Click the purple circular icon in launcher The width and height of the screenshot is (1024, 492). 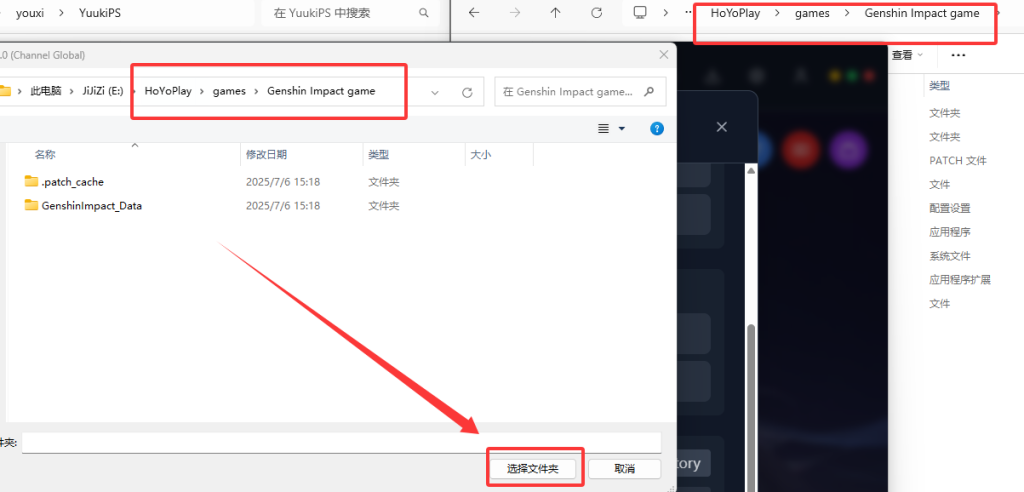tap(848, 150)
